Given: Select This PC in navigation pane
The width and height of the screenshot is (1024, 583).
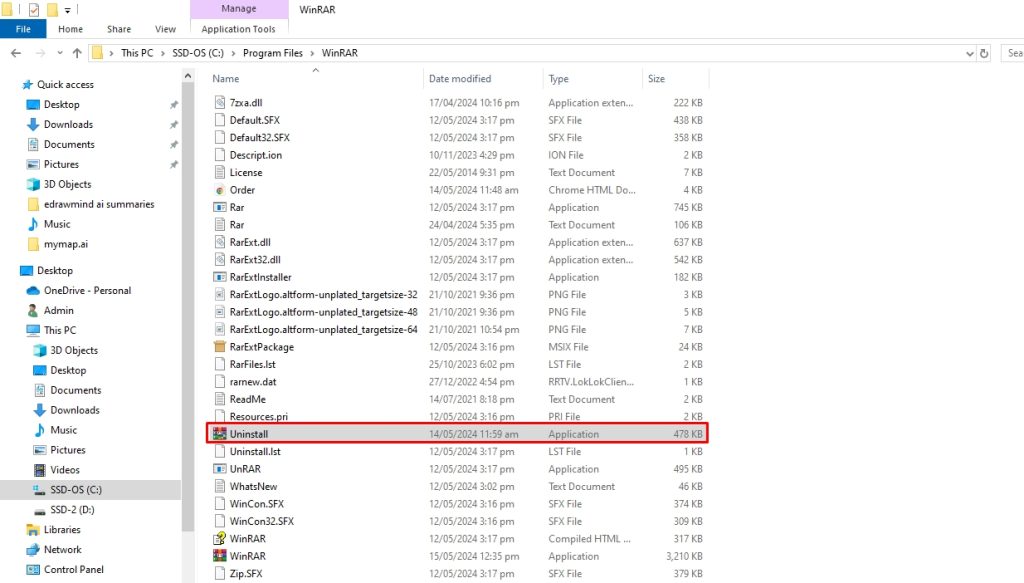Looking at the screenshot, I should coord(59,330).
